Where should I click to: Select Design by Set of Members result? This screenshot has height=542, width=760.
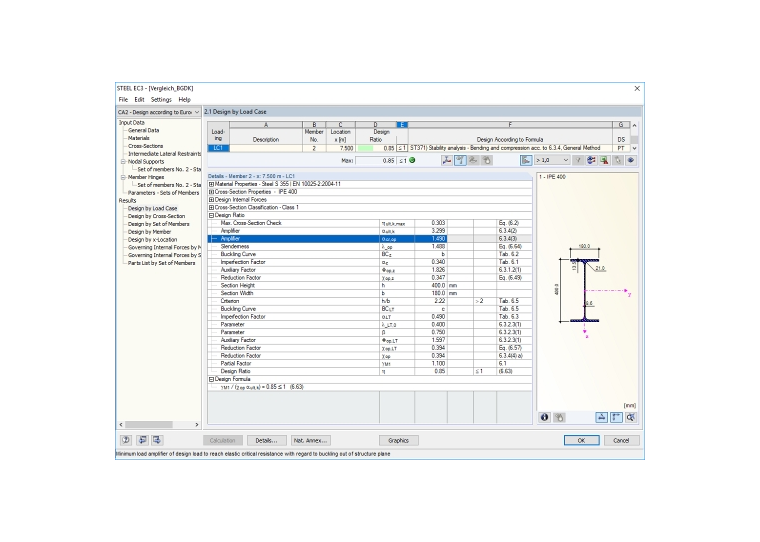(158, 224)
